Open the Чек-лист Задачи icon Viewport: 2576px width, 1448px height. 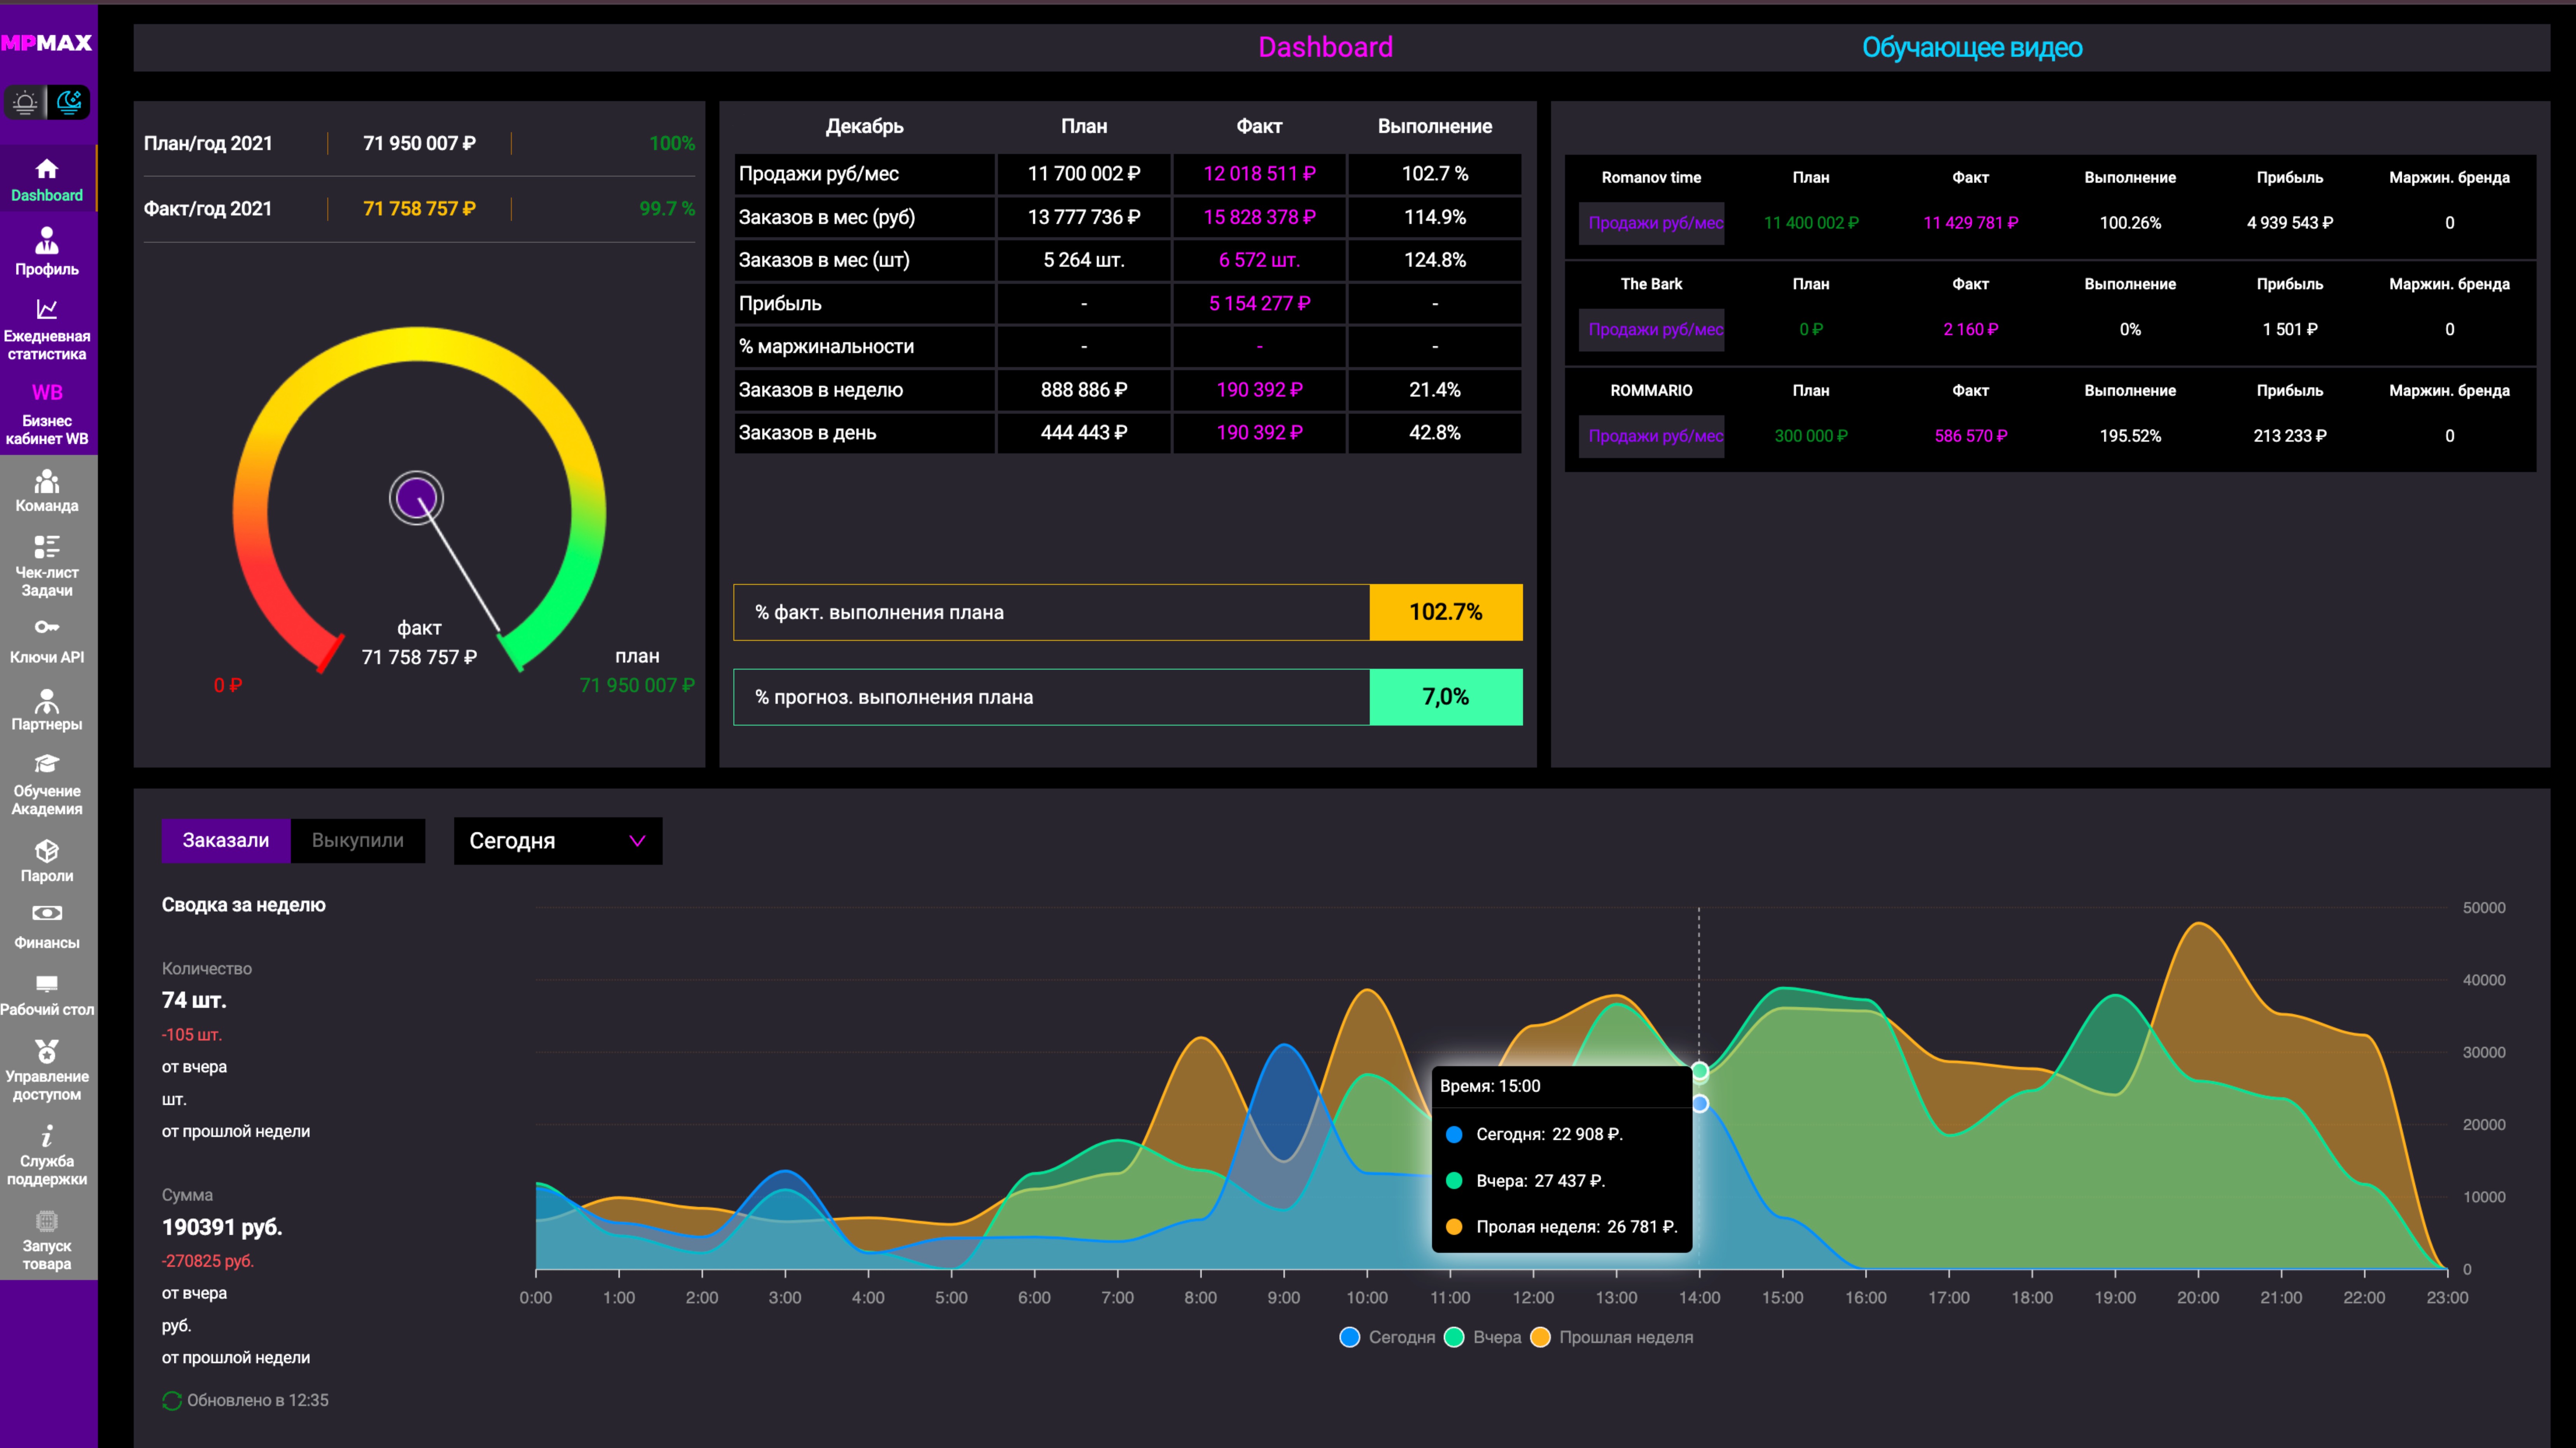tap(47, 547)
